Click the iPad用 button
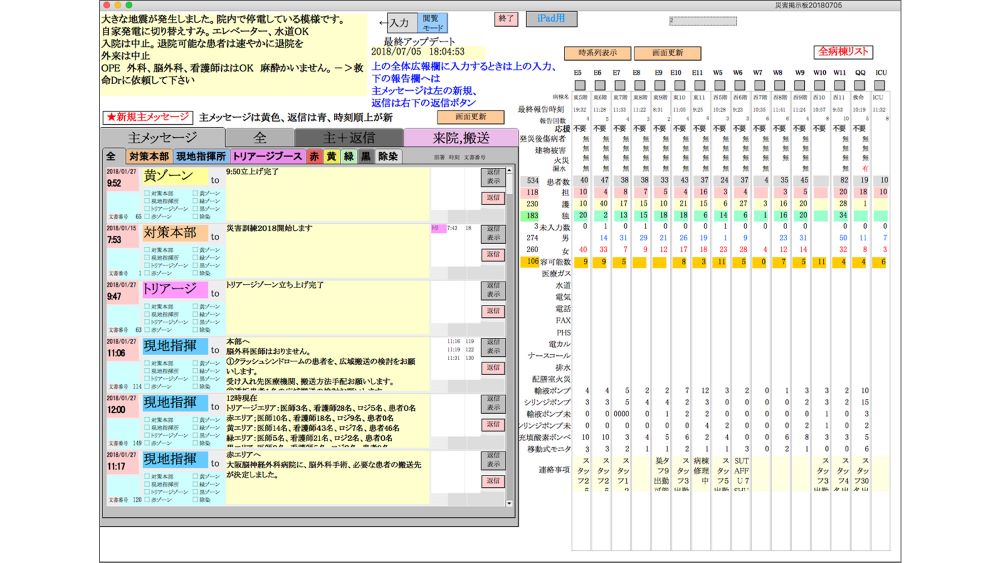Image resolution: width=1000 pixels, height=563 pixels. click(x=552, y=19)
